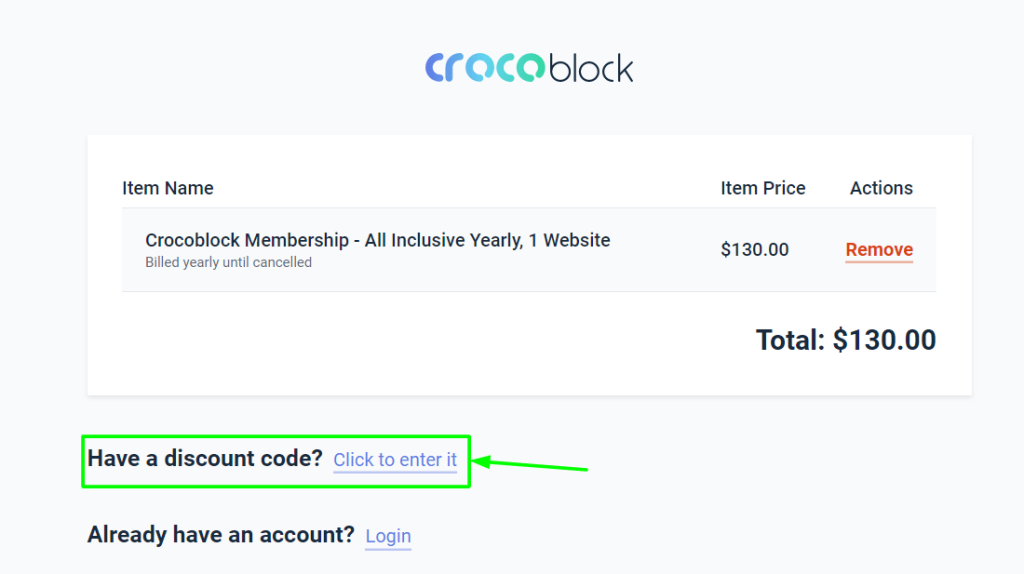
Task: Click the Crocoblock Membership All Inclusive Yearly title
Action: 377,240
